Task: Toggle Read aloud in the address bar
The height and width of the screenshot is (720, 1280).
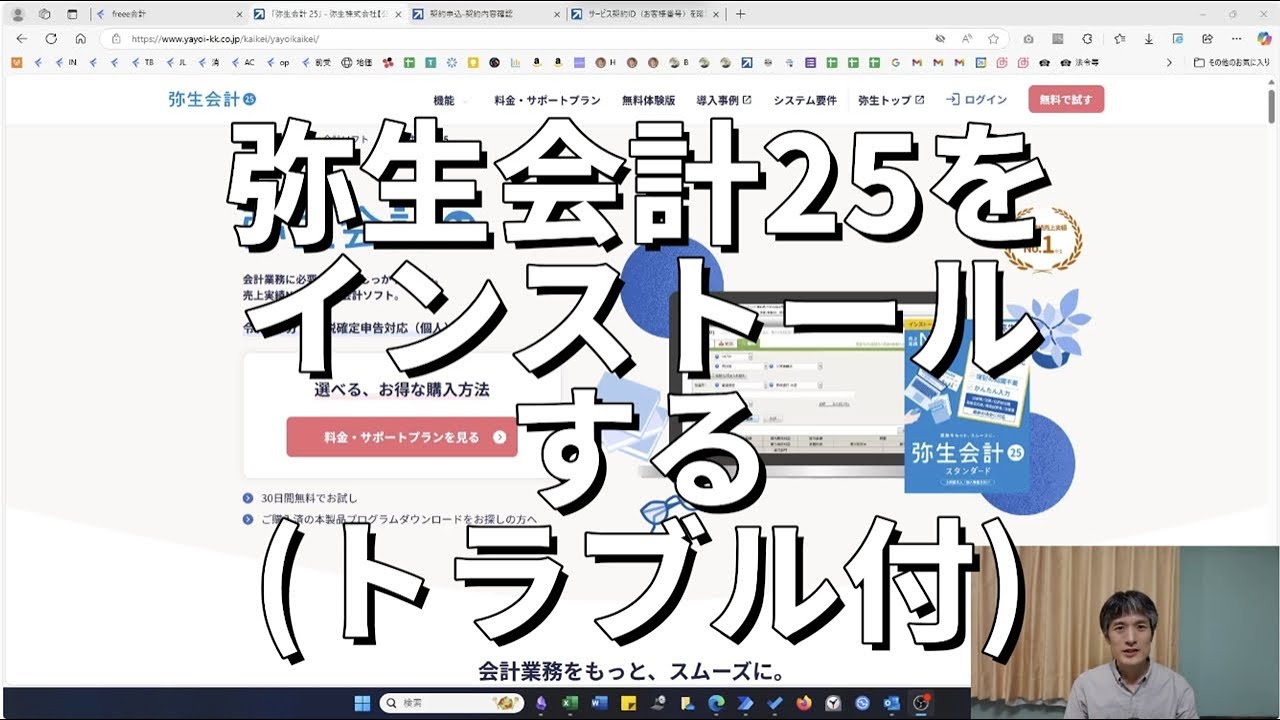Action: [967, 39]
